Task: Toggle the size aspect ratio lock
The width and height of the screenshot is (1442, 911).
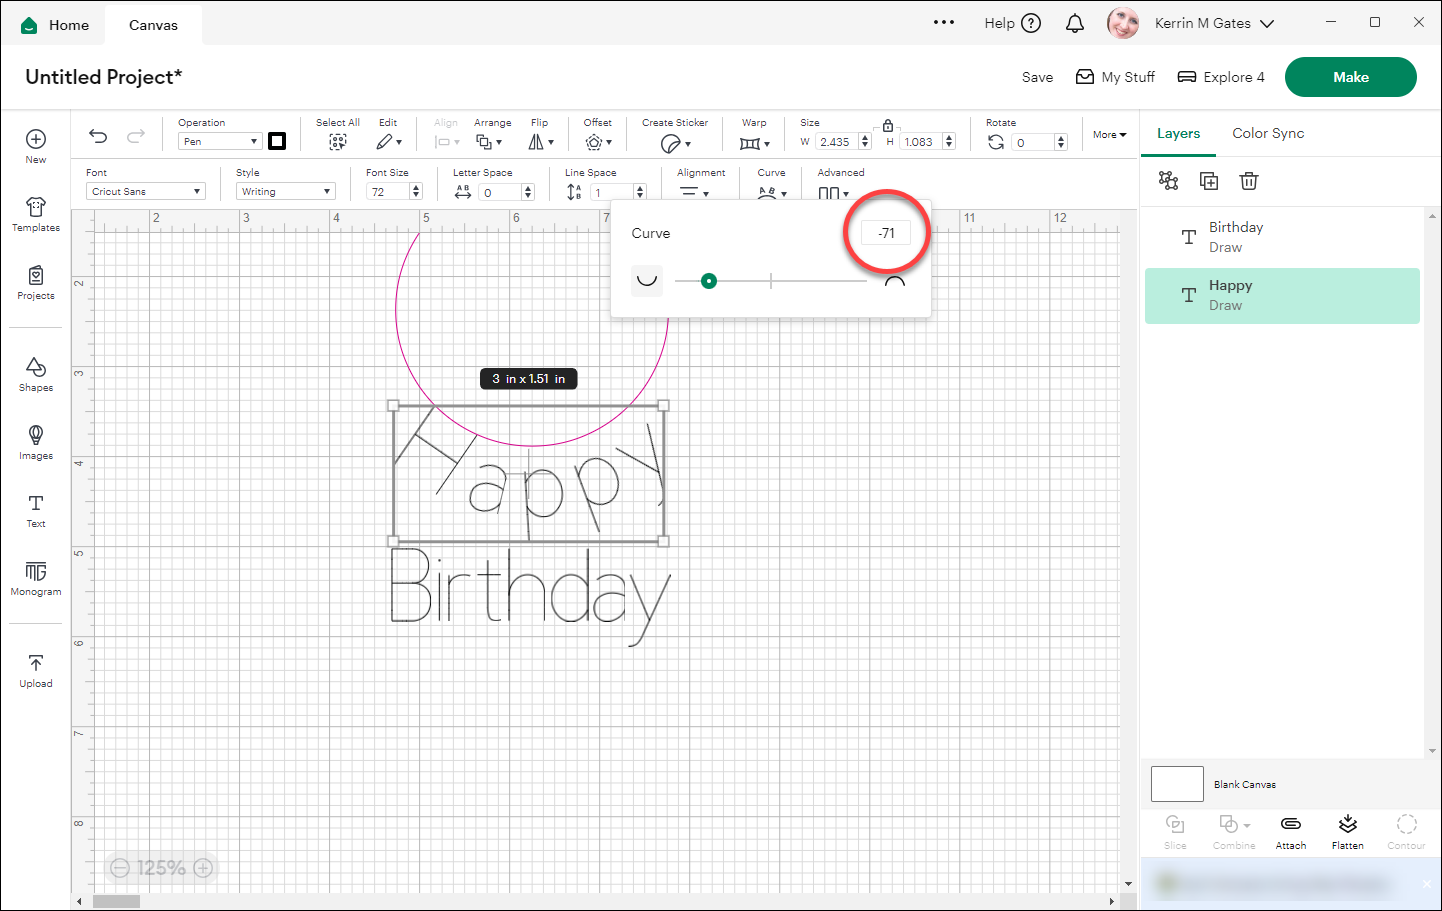Action: click(x=887, y=126)
